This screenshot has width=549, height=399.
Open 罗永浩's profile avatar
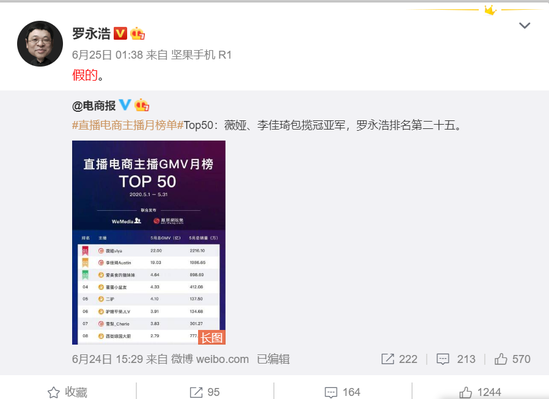[40, 43]
